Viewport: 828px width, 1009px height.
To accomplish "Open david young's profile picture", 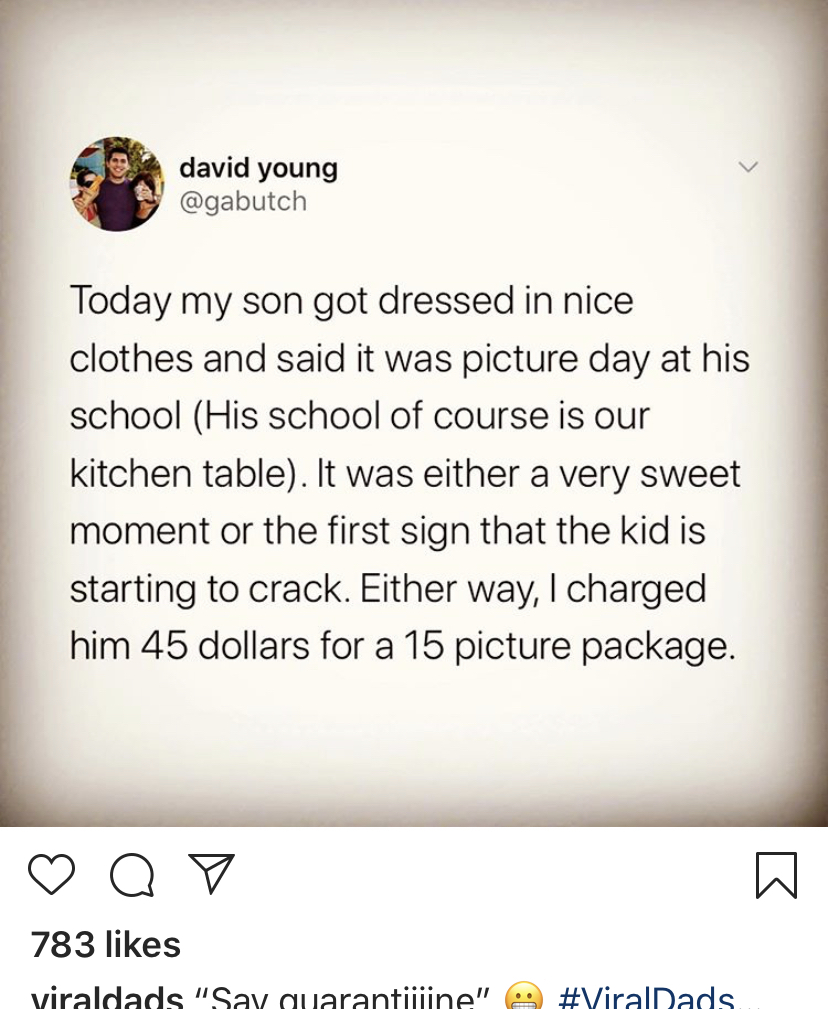I will point(117,184).
